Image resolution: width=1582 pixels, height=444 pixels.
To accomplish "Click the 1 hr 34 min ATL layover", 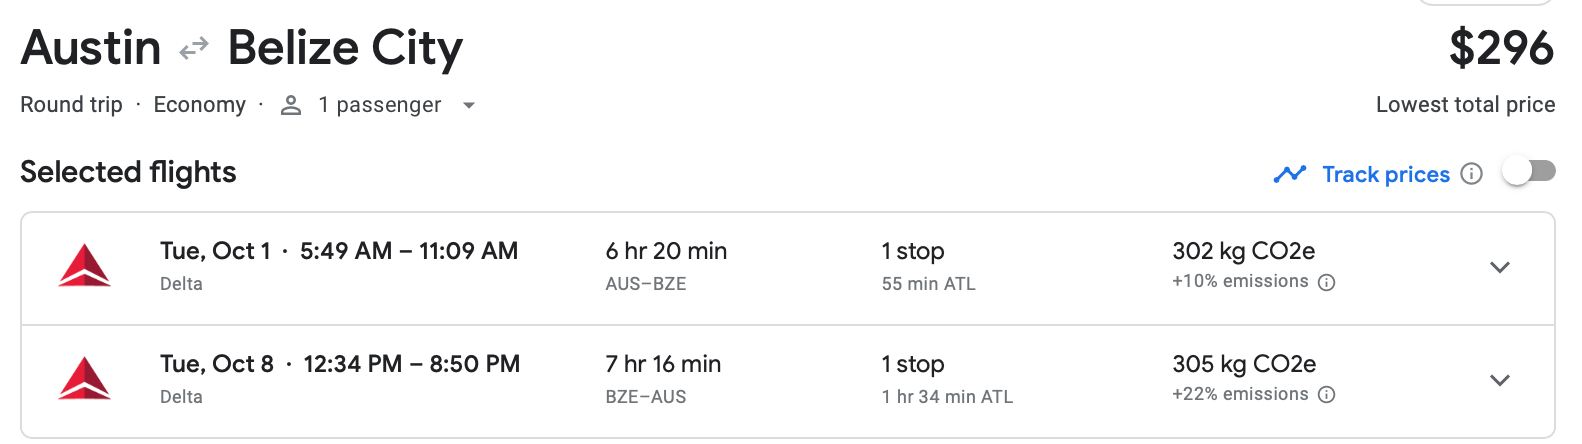I will (x=947, y=397).
